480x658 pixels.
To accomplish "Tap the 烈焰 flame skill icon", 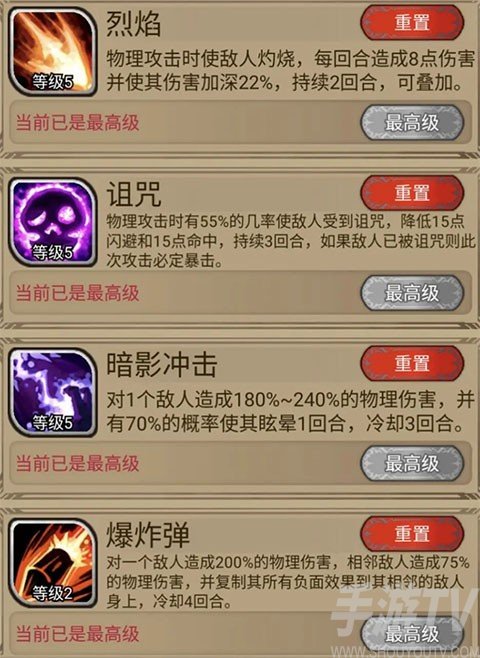I will click(53, 52).
